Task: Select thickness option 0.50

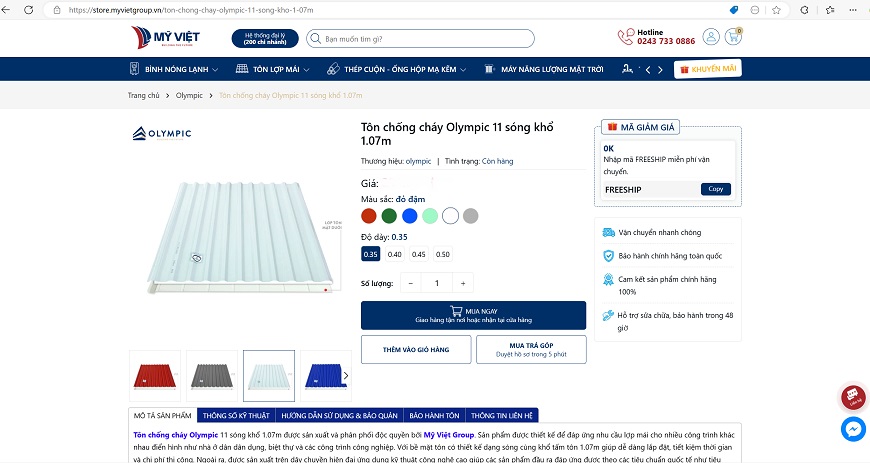Action: pyautogui.click(x=442, y=254)
